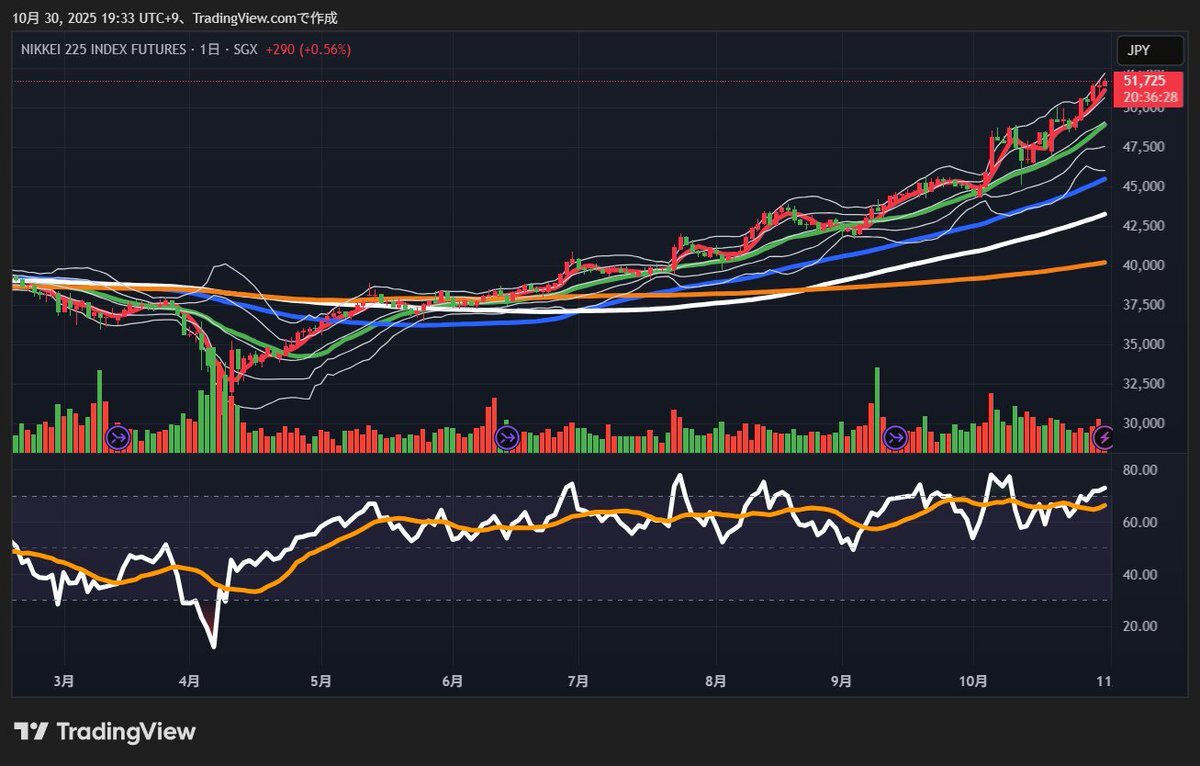Click the purple lightning event icon
This screenshot has height=766, width=1200.
pyautogui.click(x=1104, y=438)
